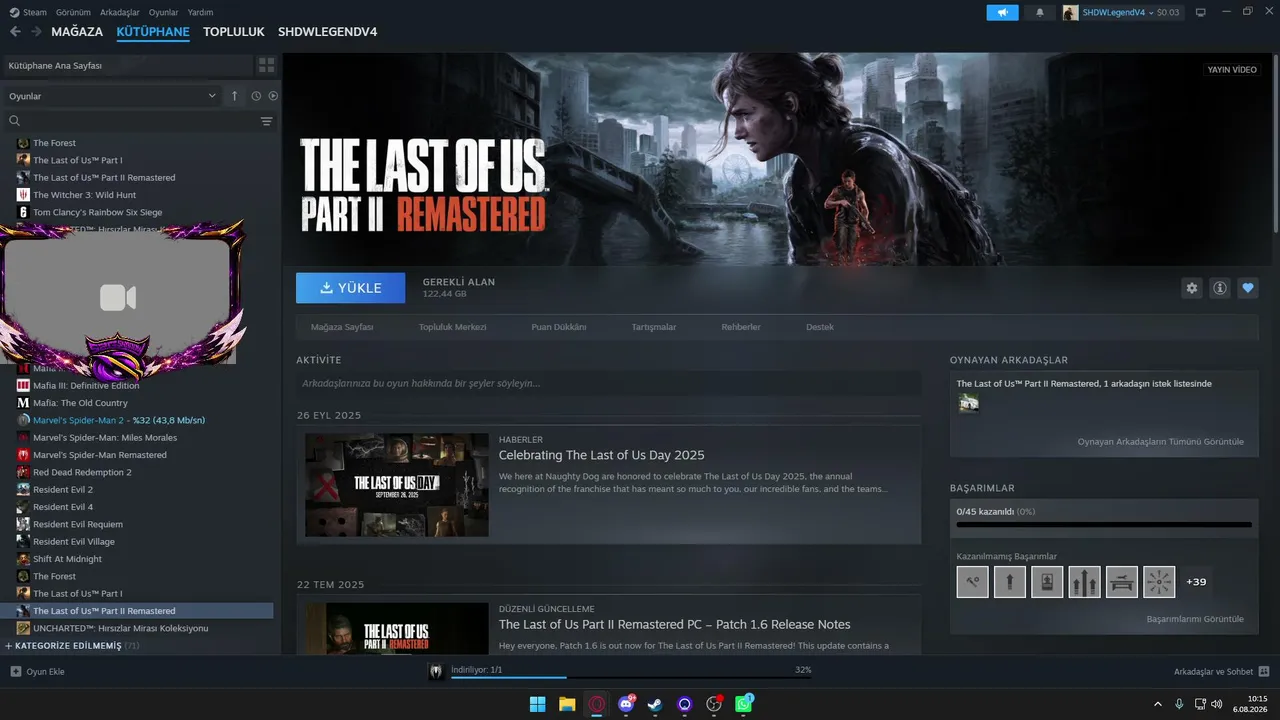The width and height of the screenshot is (1280, 720).
Task: Open the megaphone announcements button
Action: [x=1002, y=12]
